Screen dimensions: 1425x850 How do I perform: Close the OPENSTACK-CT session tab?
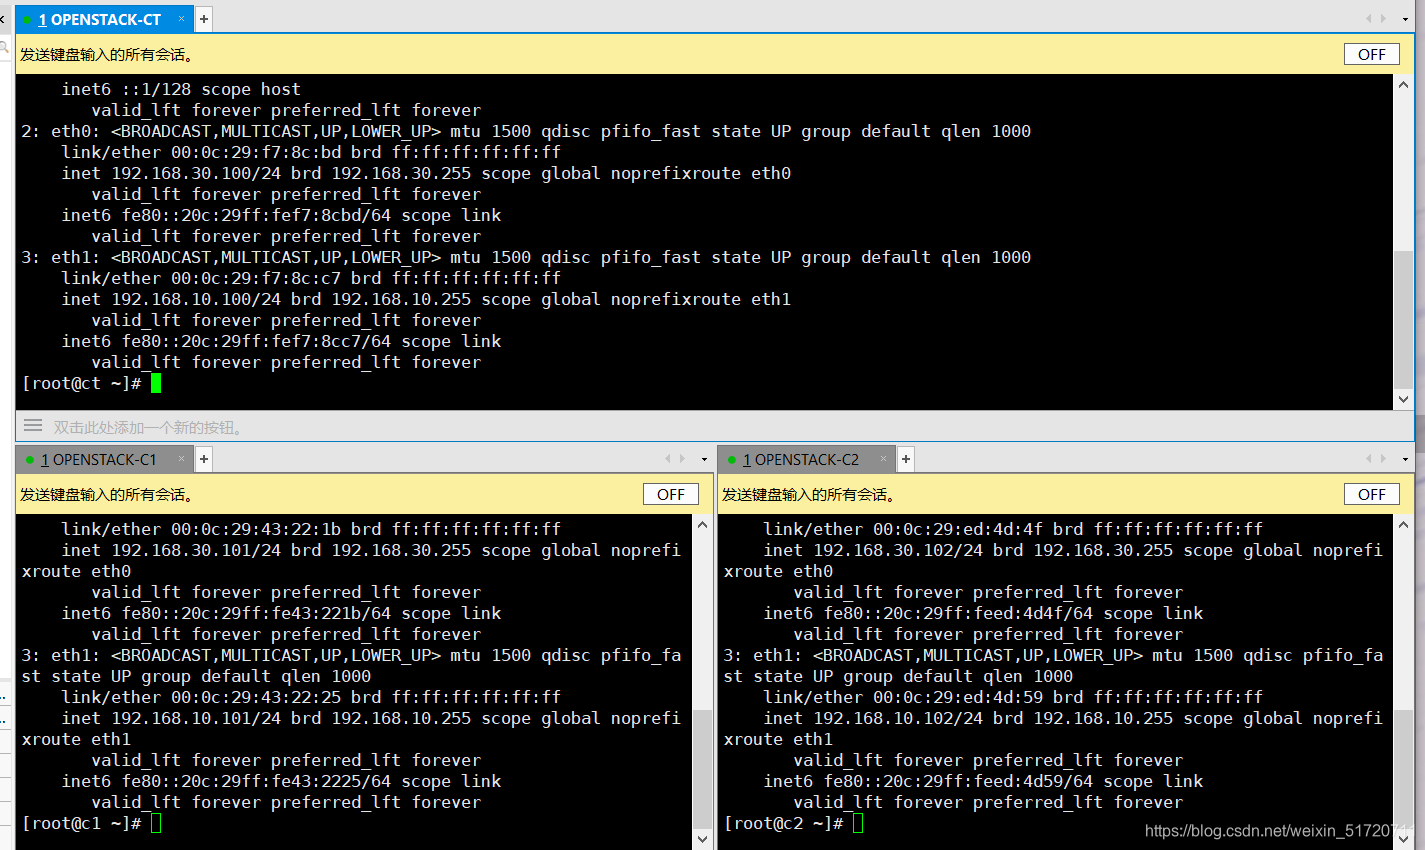pyautogui.click(x=181, y=19)
